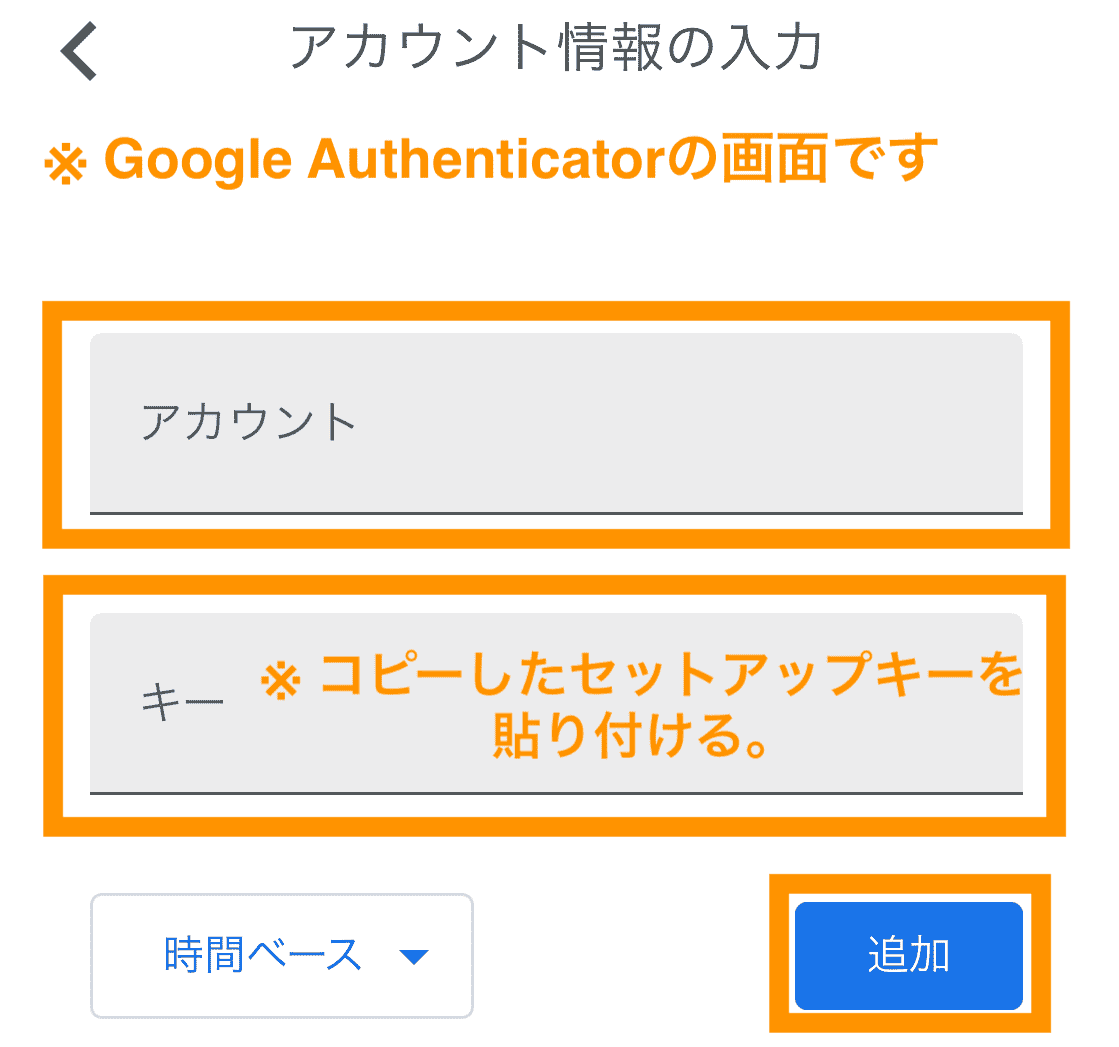Screen dimensions: 1119x1047
Task: Click the word Google in the orange heading
Action: (198, 160)
